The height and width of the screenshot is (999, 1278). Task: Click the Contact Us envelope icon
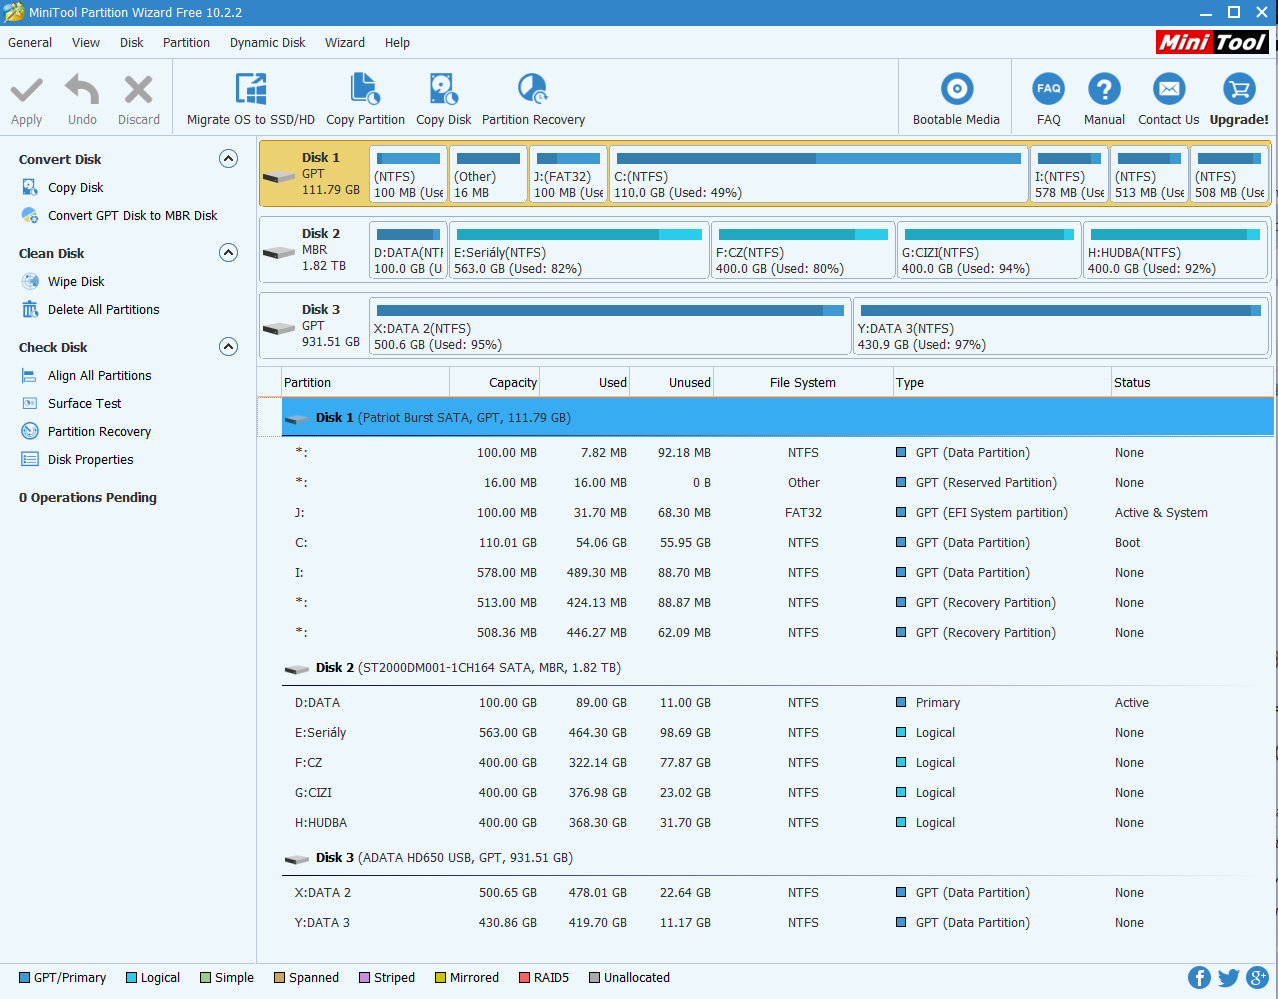(1168, 90)
